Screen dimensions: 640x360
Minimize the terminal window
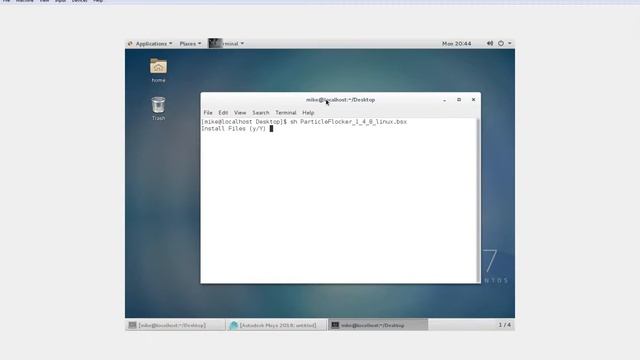point(444,100)
